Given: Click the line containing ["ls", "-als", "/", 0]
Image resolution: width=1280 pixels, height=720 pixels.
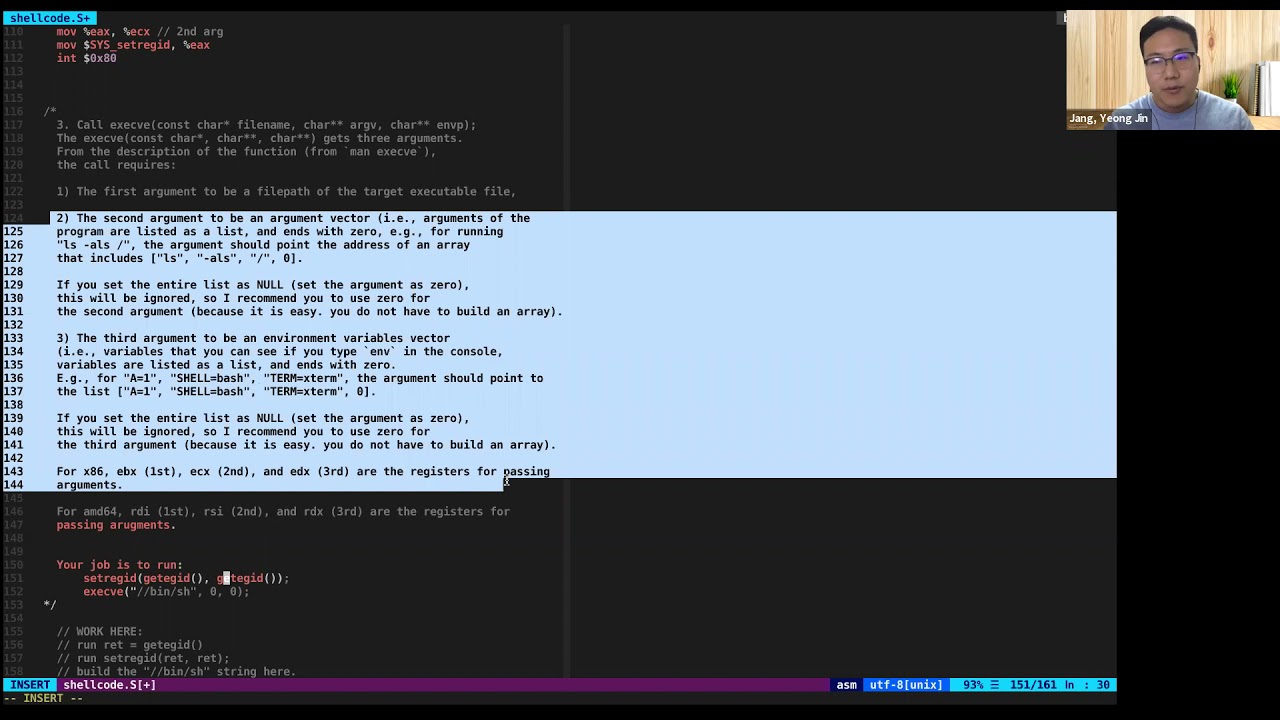Looking at the screenshot, I should [x=179, y=258].
